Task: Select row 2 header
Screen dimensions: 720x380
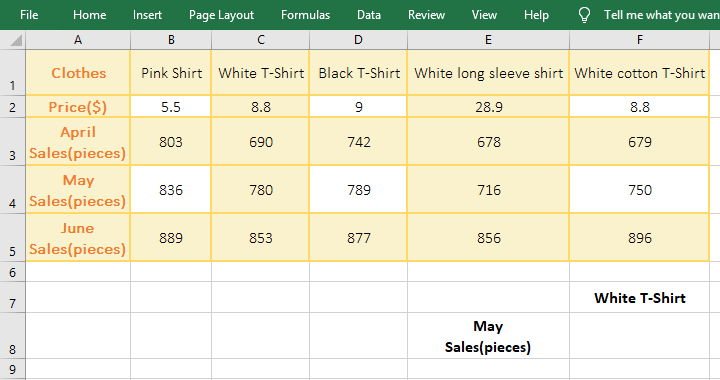Action: [13, 106]
